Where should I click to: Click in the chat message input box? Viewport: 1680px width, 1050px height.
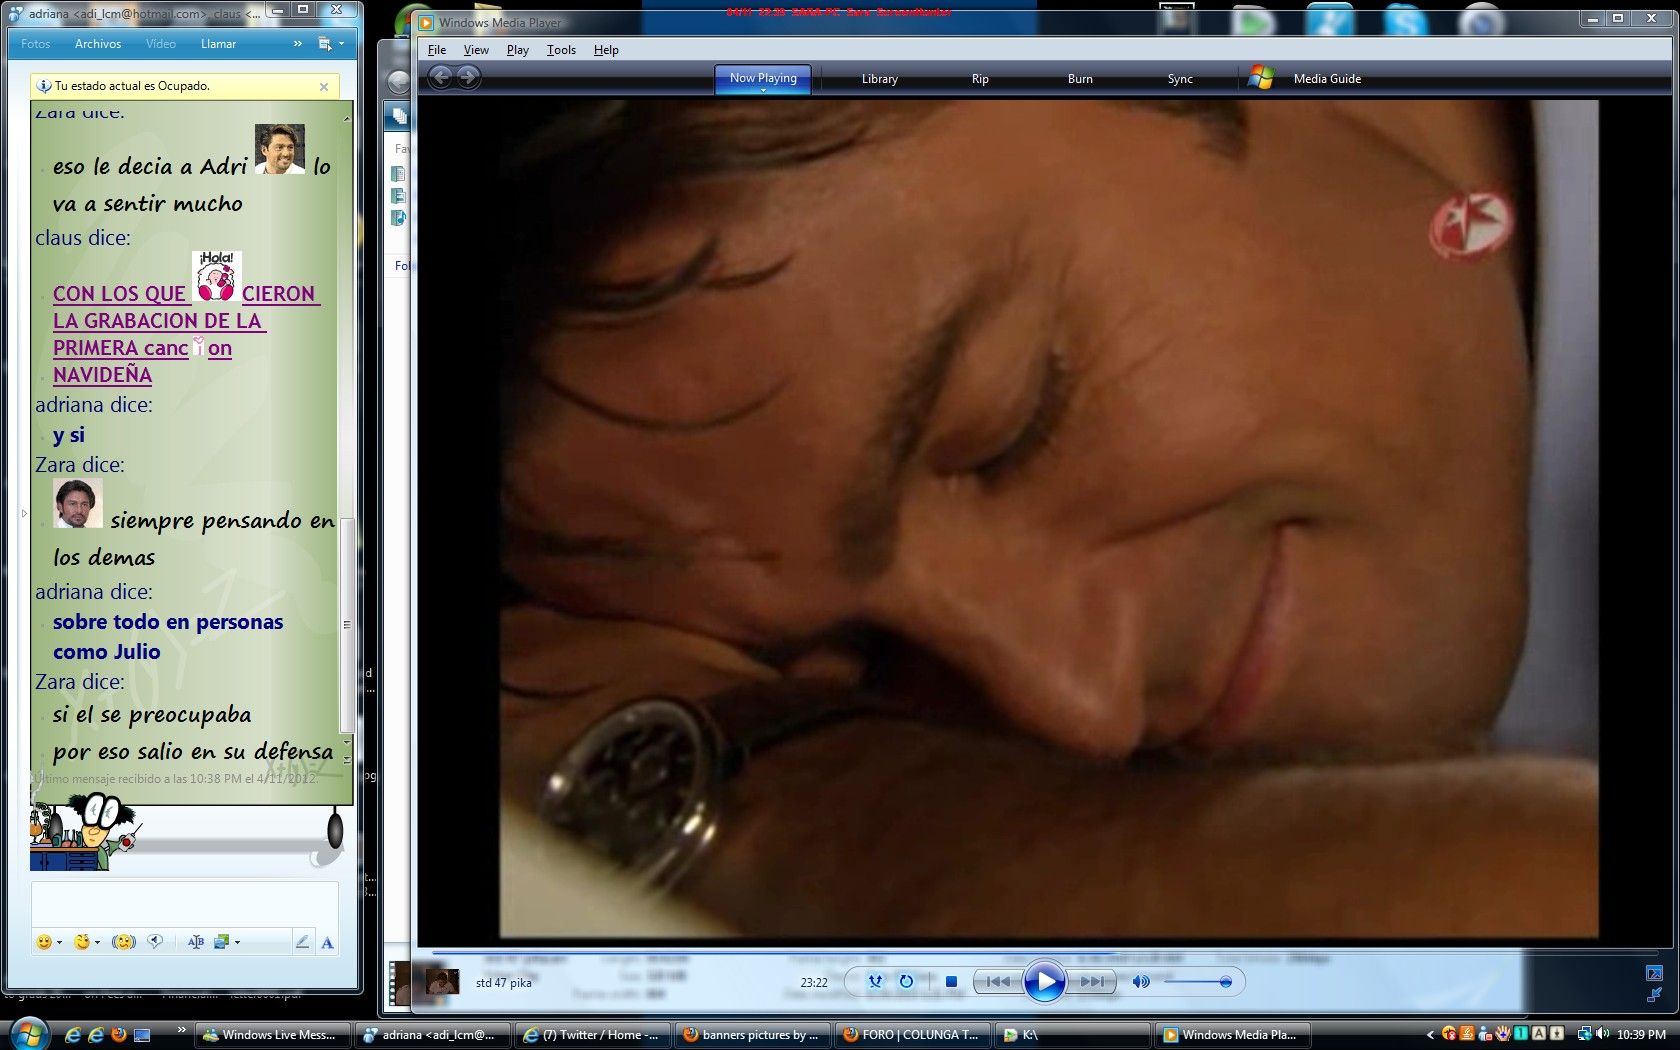pos(185,903)
